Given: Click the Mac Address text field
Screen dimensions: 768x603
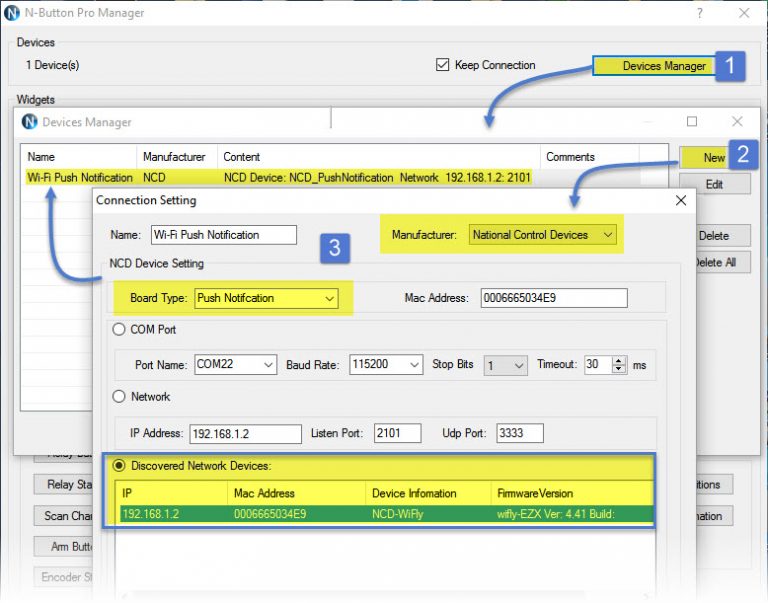Looking at the screenshot, I should click(553, 298).
